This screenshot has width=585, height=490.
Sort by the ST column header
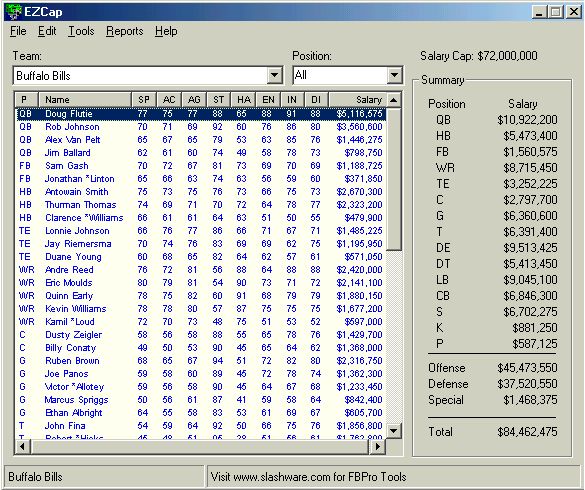219,99
